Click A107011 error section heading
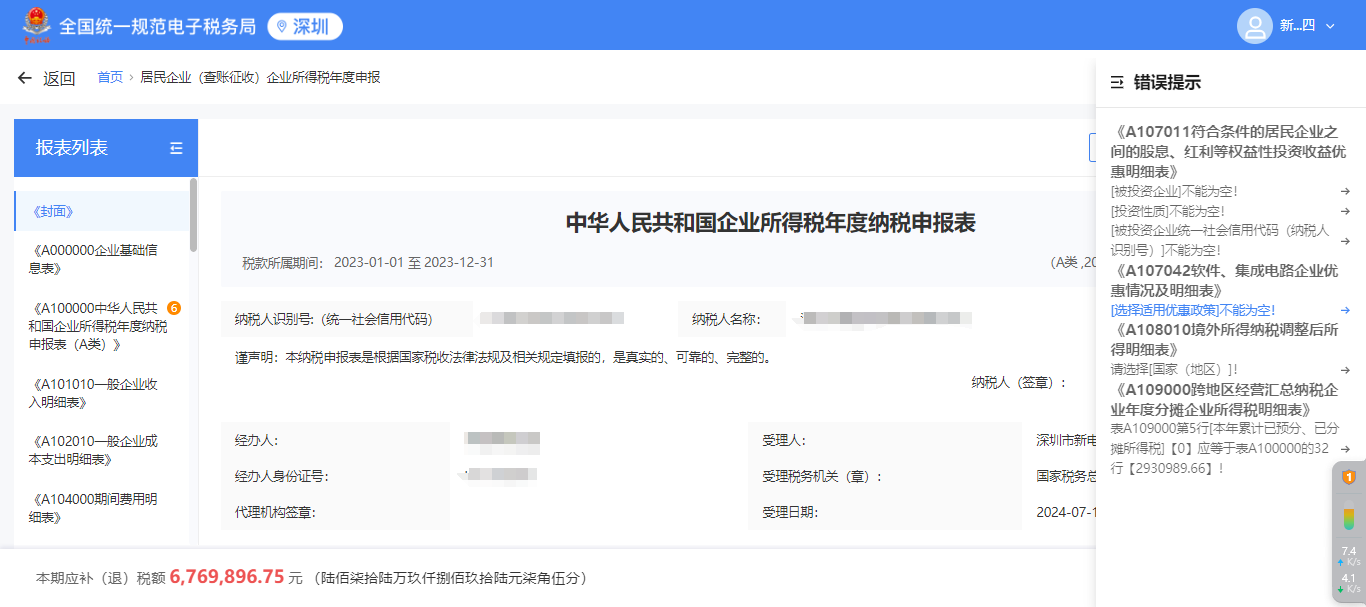1366x607 pixels. 1227,151
